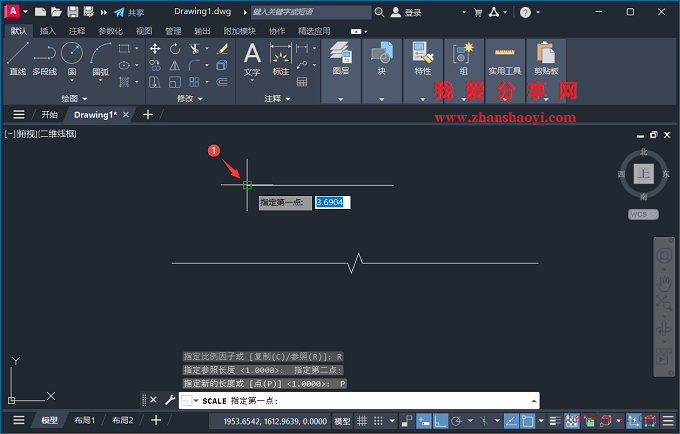Switch to the 插入 ribbon tab
Screen dimensions: 680x434
[48, 31]
